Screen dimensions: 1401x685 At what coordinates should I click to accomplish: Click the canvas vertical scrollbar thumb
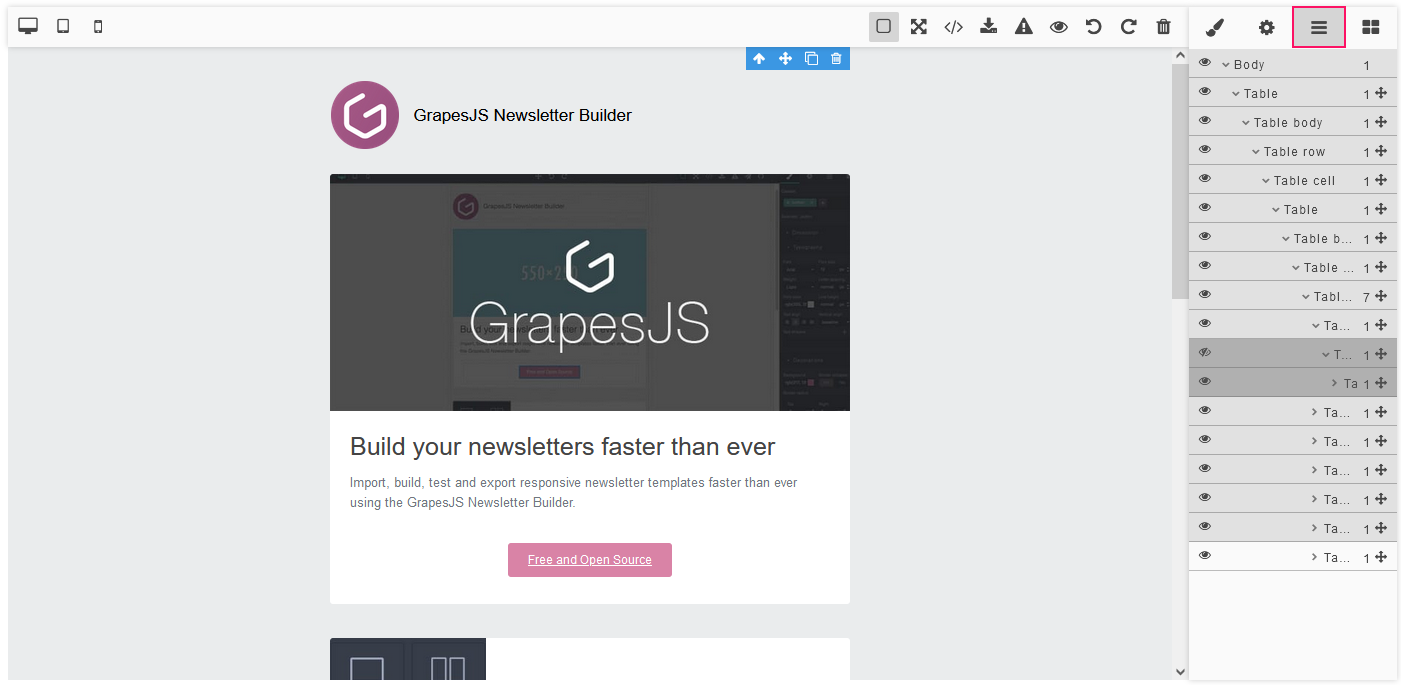[x=1180, y=181]
